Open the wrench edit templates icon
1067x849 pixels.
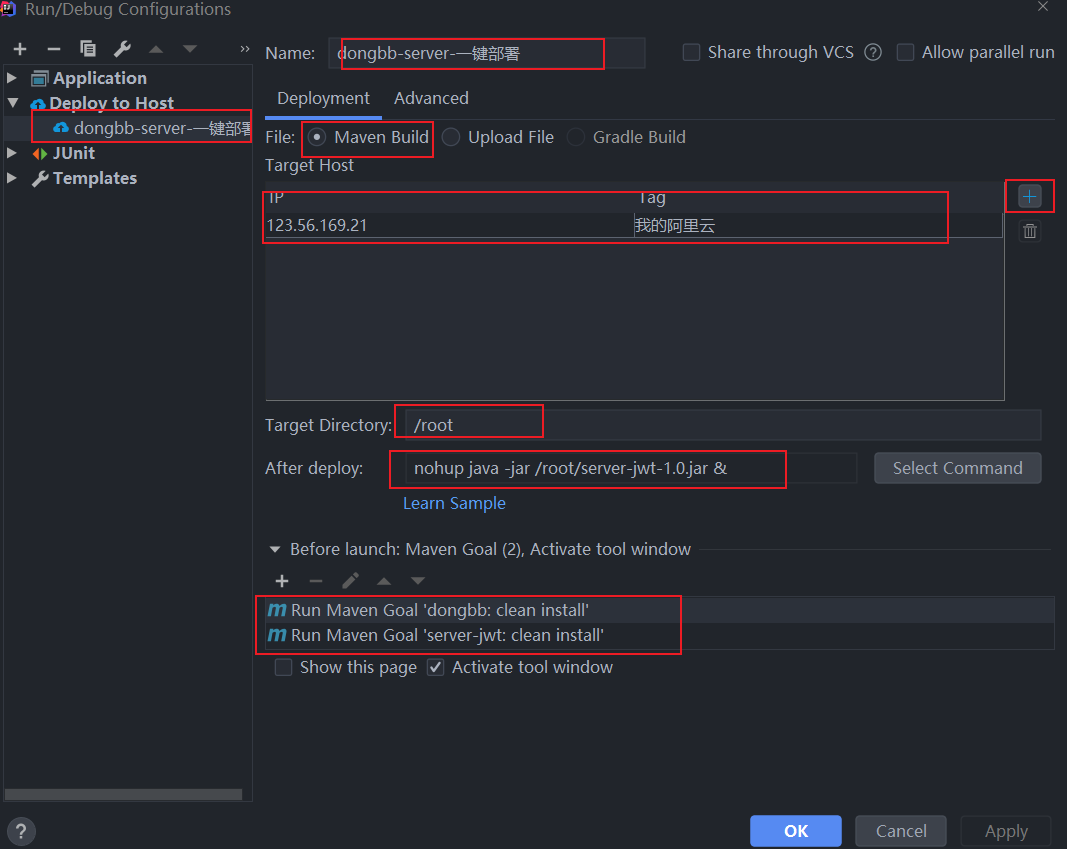pos(122,49)
